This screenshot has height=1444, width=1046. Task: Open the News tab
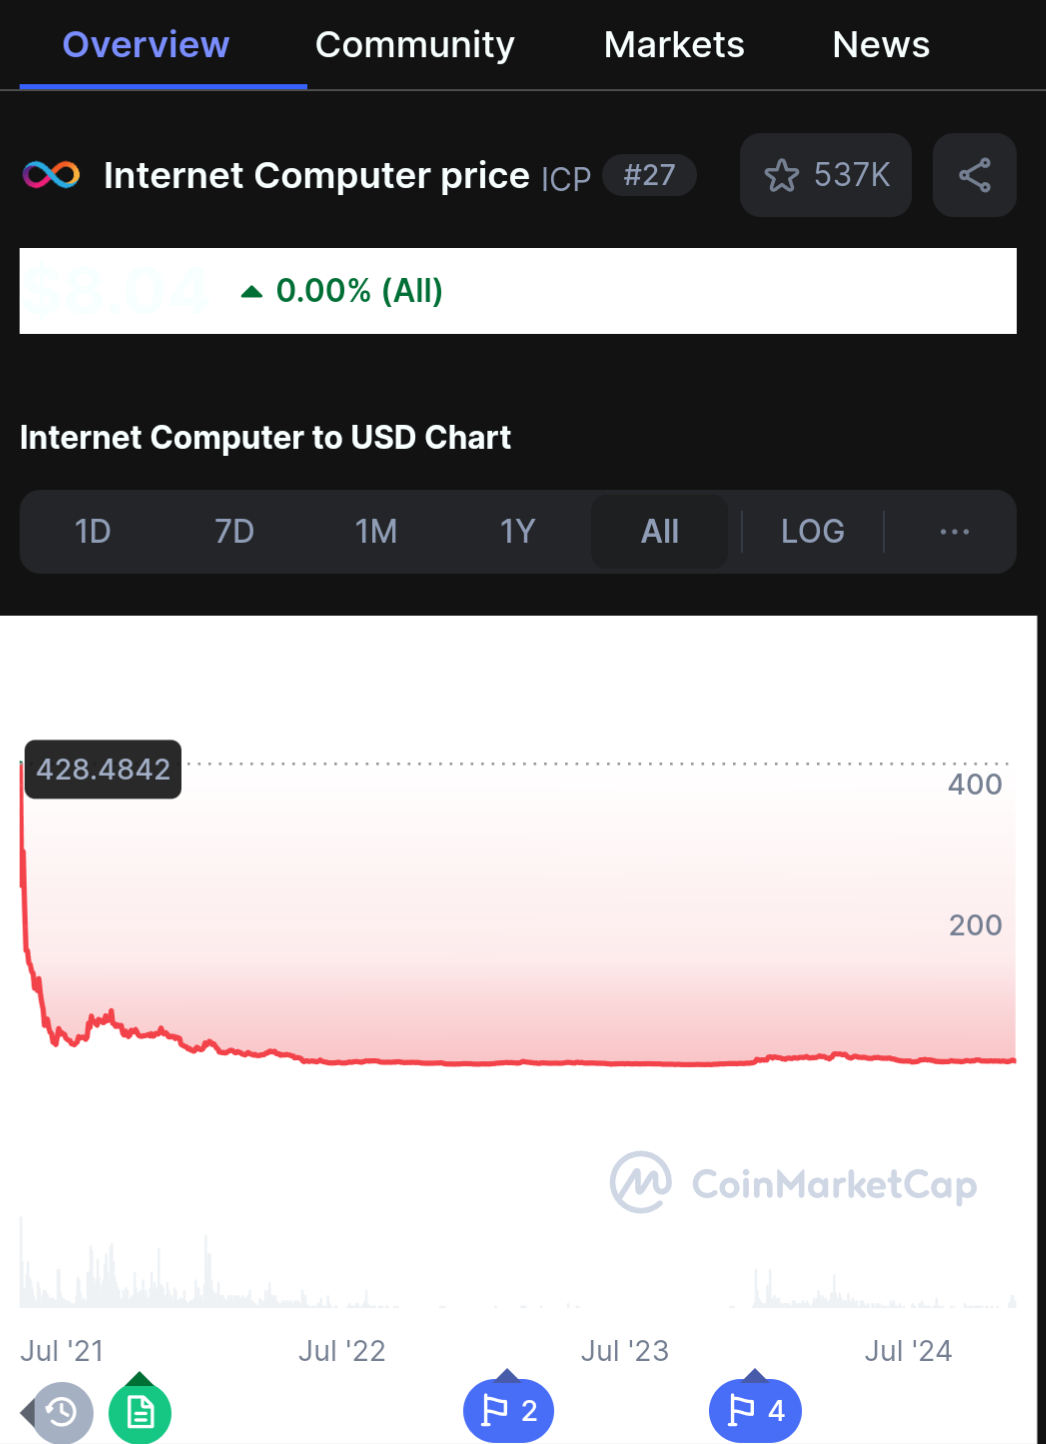pos(881,44)
